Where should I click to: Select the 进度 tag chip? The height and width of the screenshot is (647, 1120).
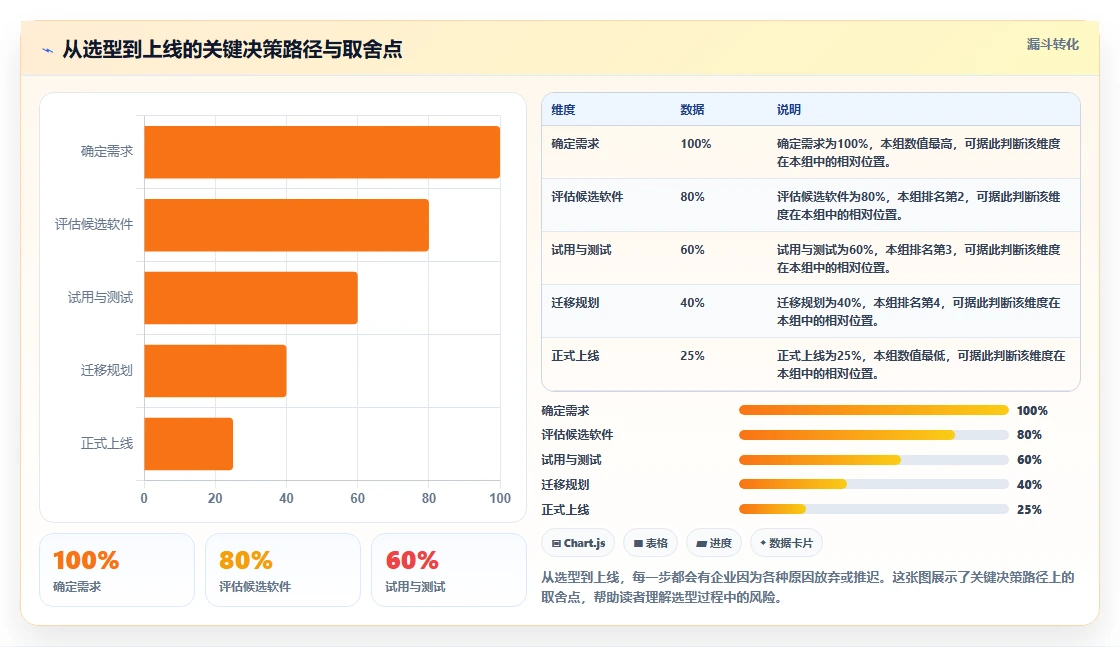click(714, 543)
